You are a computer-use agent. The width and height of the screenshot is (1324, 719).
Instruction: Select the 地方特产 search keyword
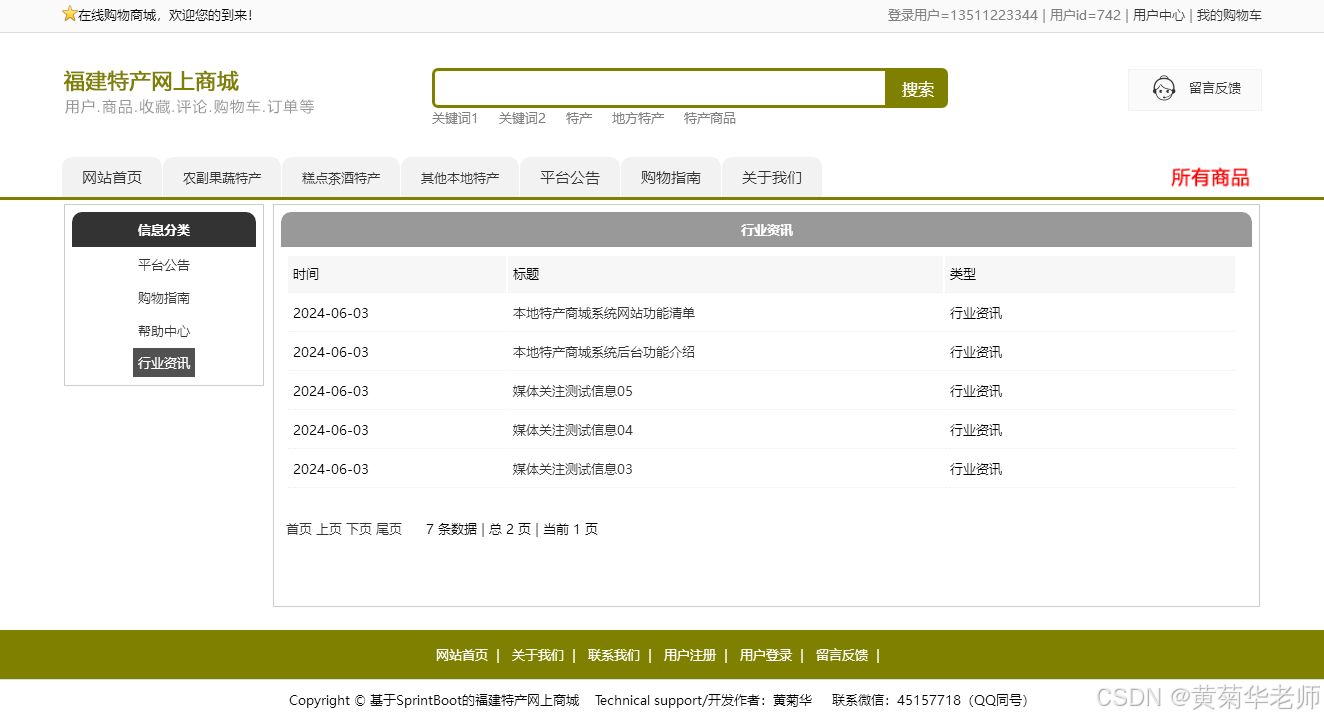tap(638, 118)
